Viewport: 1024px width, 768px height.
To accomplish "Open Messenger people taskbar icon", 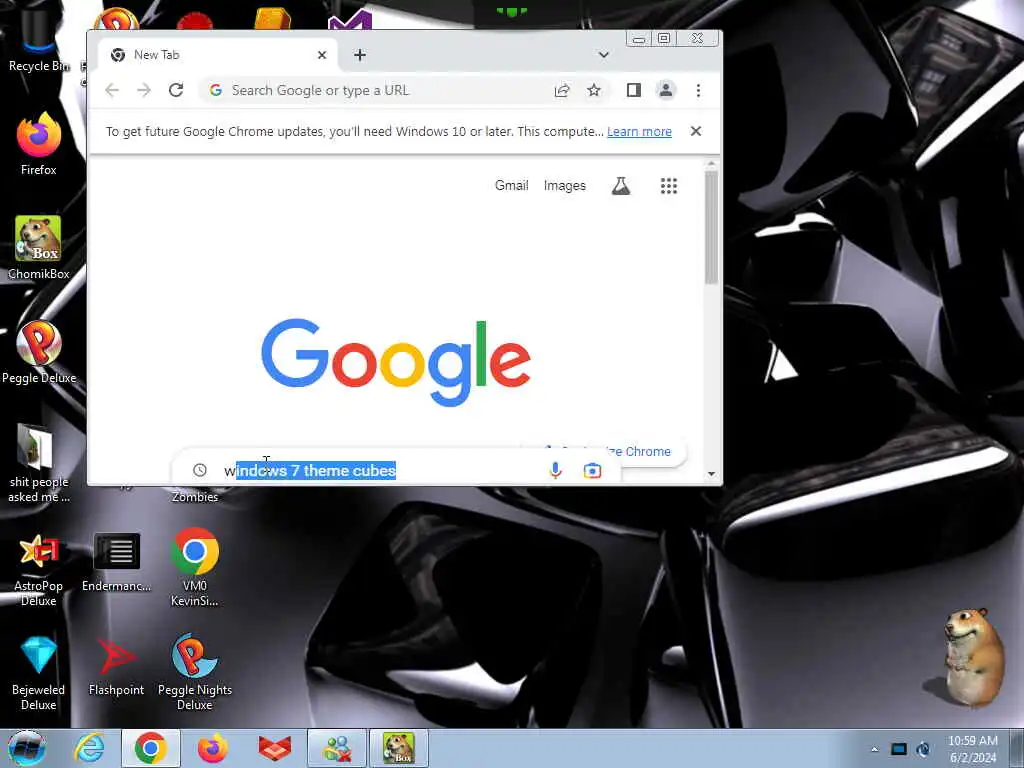I will (337, 748).
